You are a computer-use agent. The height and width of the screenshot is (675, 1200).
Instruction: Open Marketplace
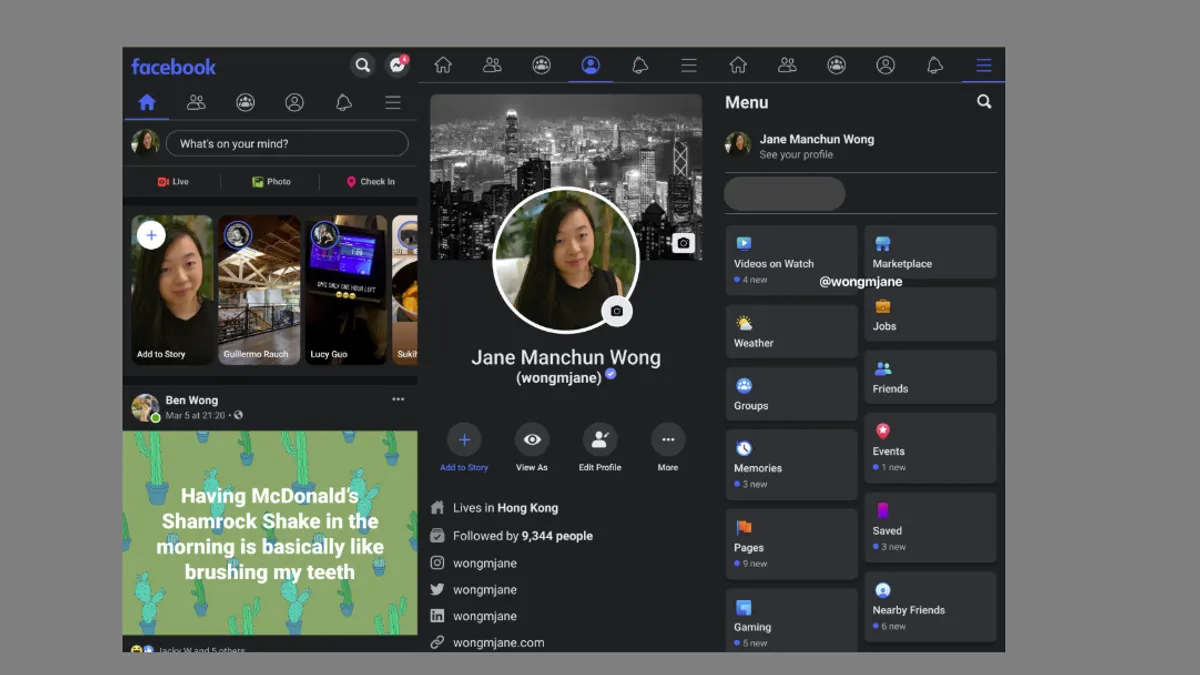[931, 252]
